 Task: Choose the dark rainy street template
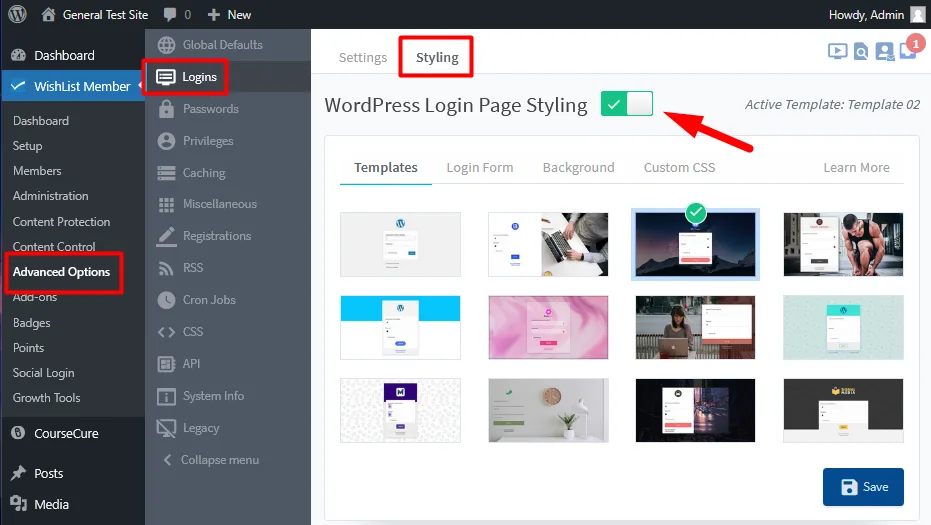pos(695,410)
